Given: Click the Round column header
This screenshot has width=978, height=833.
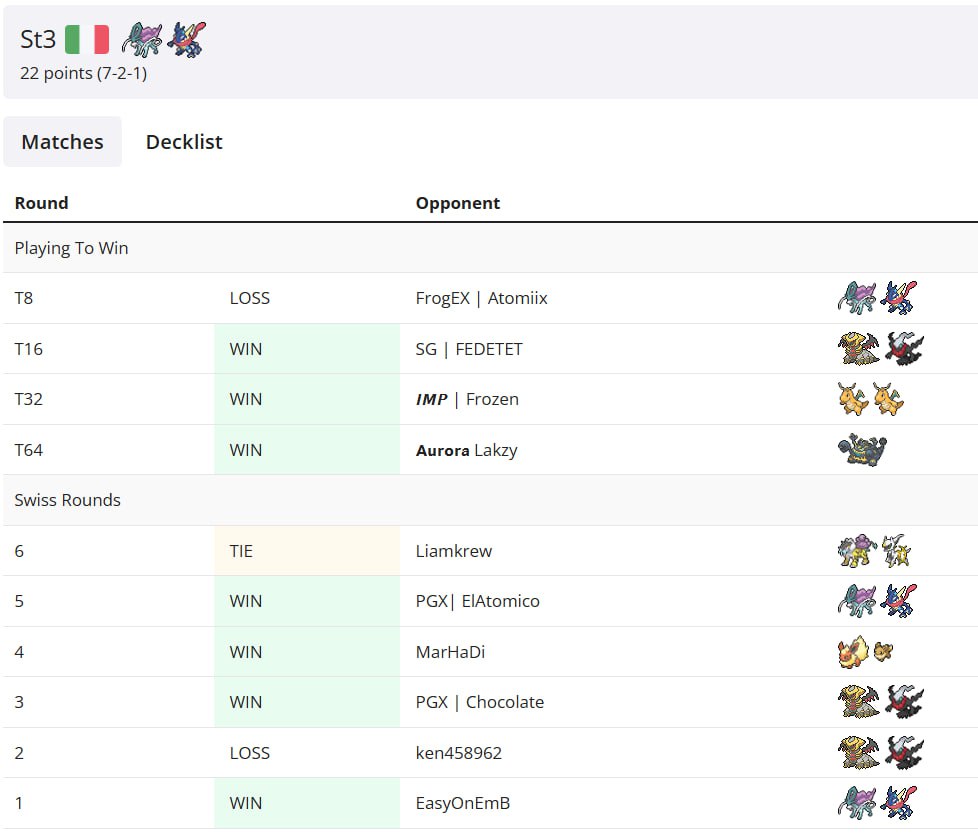Looking at the screenshot, I should [x=42, y=203].
